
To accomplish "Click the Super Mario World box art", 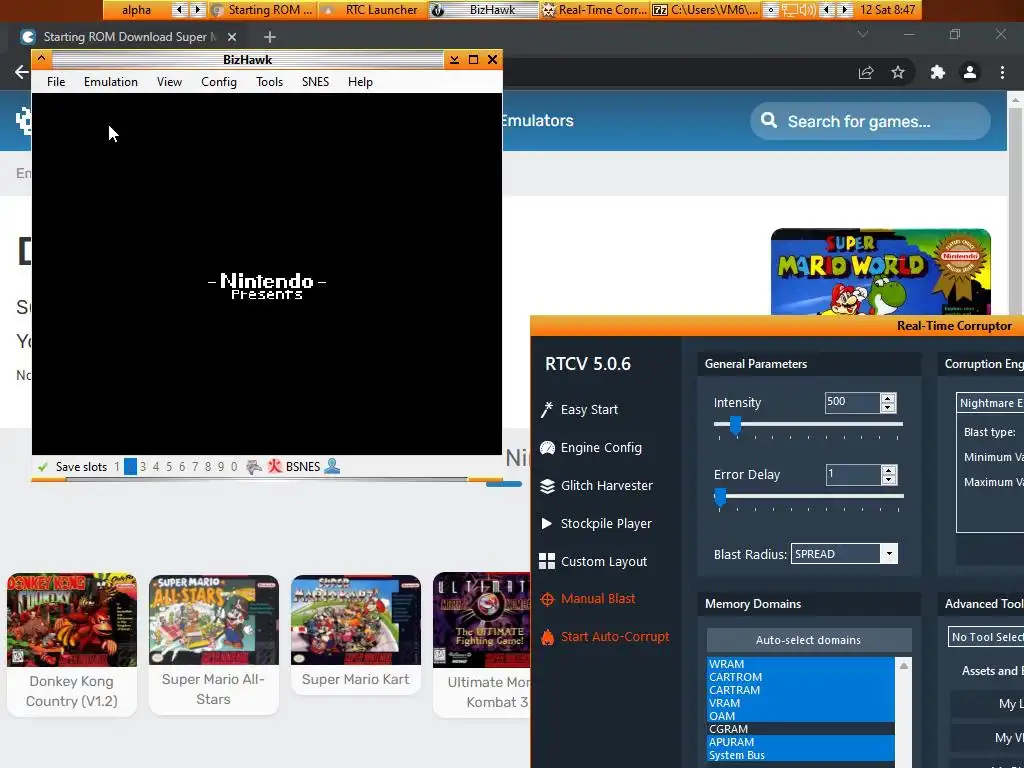I will click(x=880, y=272).
